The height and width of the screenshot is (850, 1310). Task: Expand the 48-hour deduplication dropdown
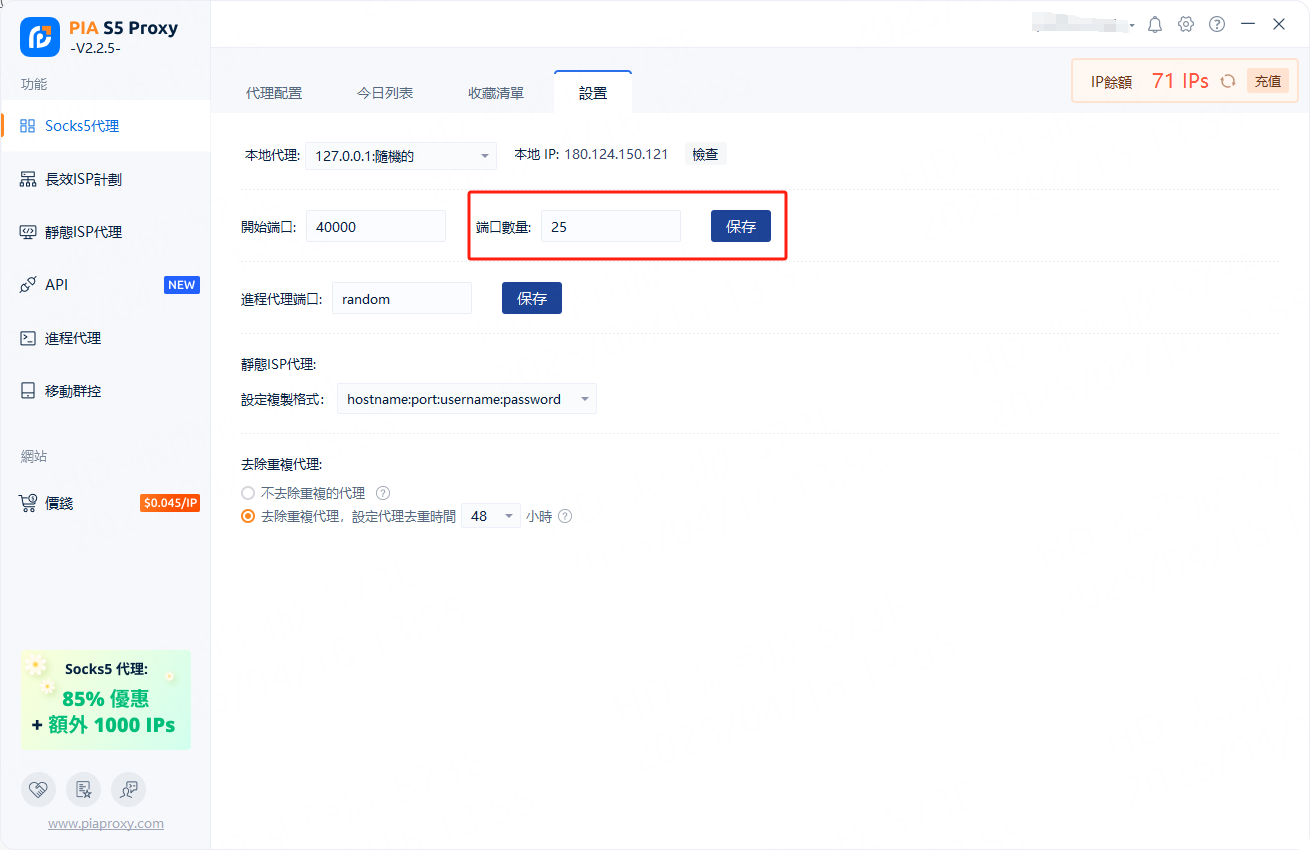tap(491, 517)
